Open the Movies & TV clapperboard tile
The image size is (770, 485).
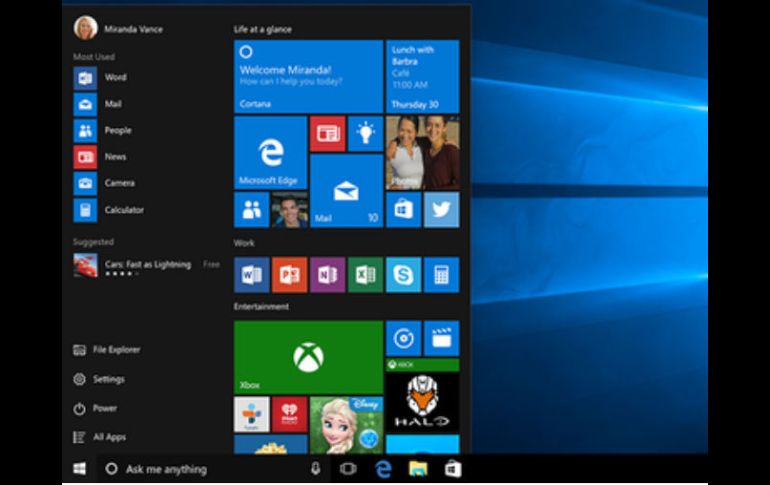[441, 338]
